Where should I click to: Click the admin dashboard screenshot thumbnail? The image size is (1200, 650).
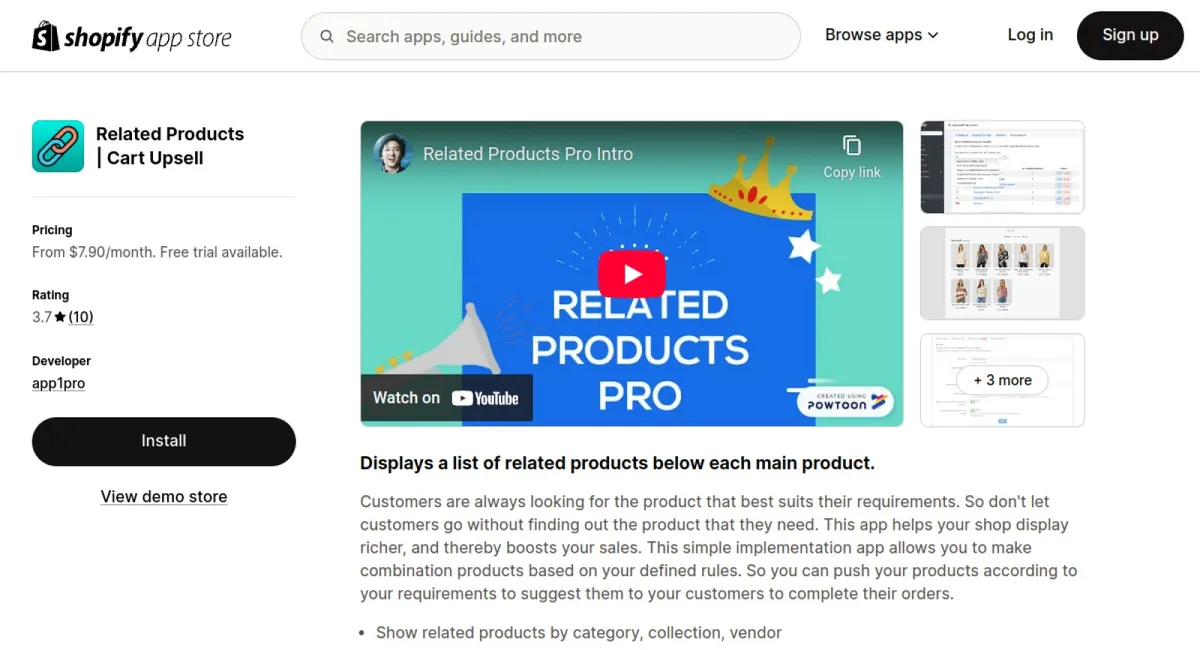point(1002,167)
